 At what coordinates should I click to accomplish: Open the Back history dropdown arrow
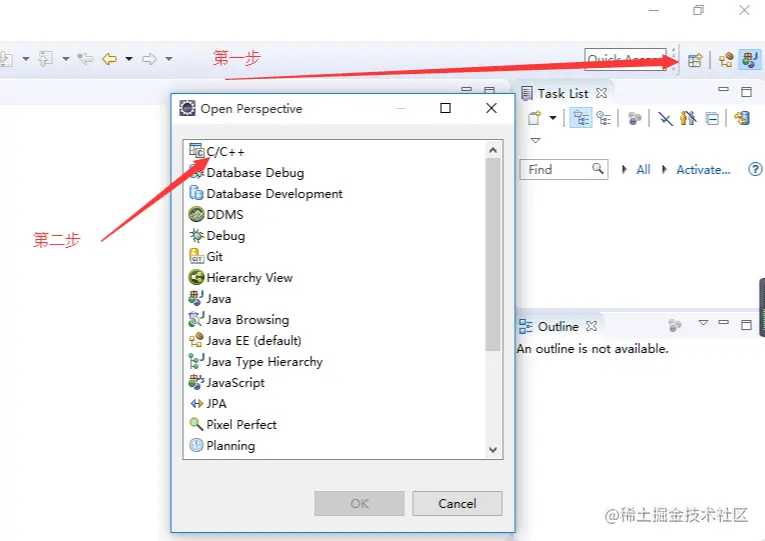pos(129,59)
